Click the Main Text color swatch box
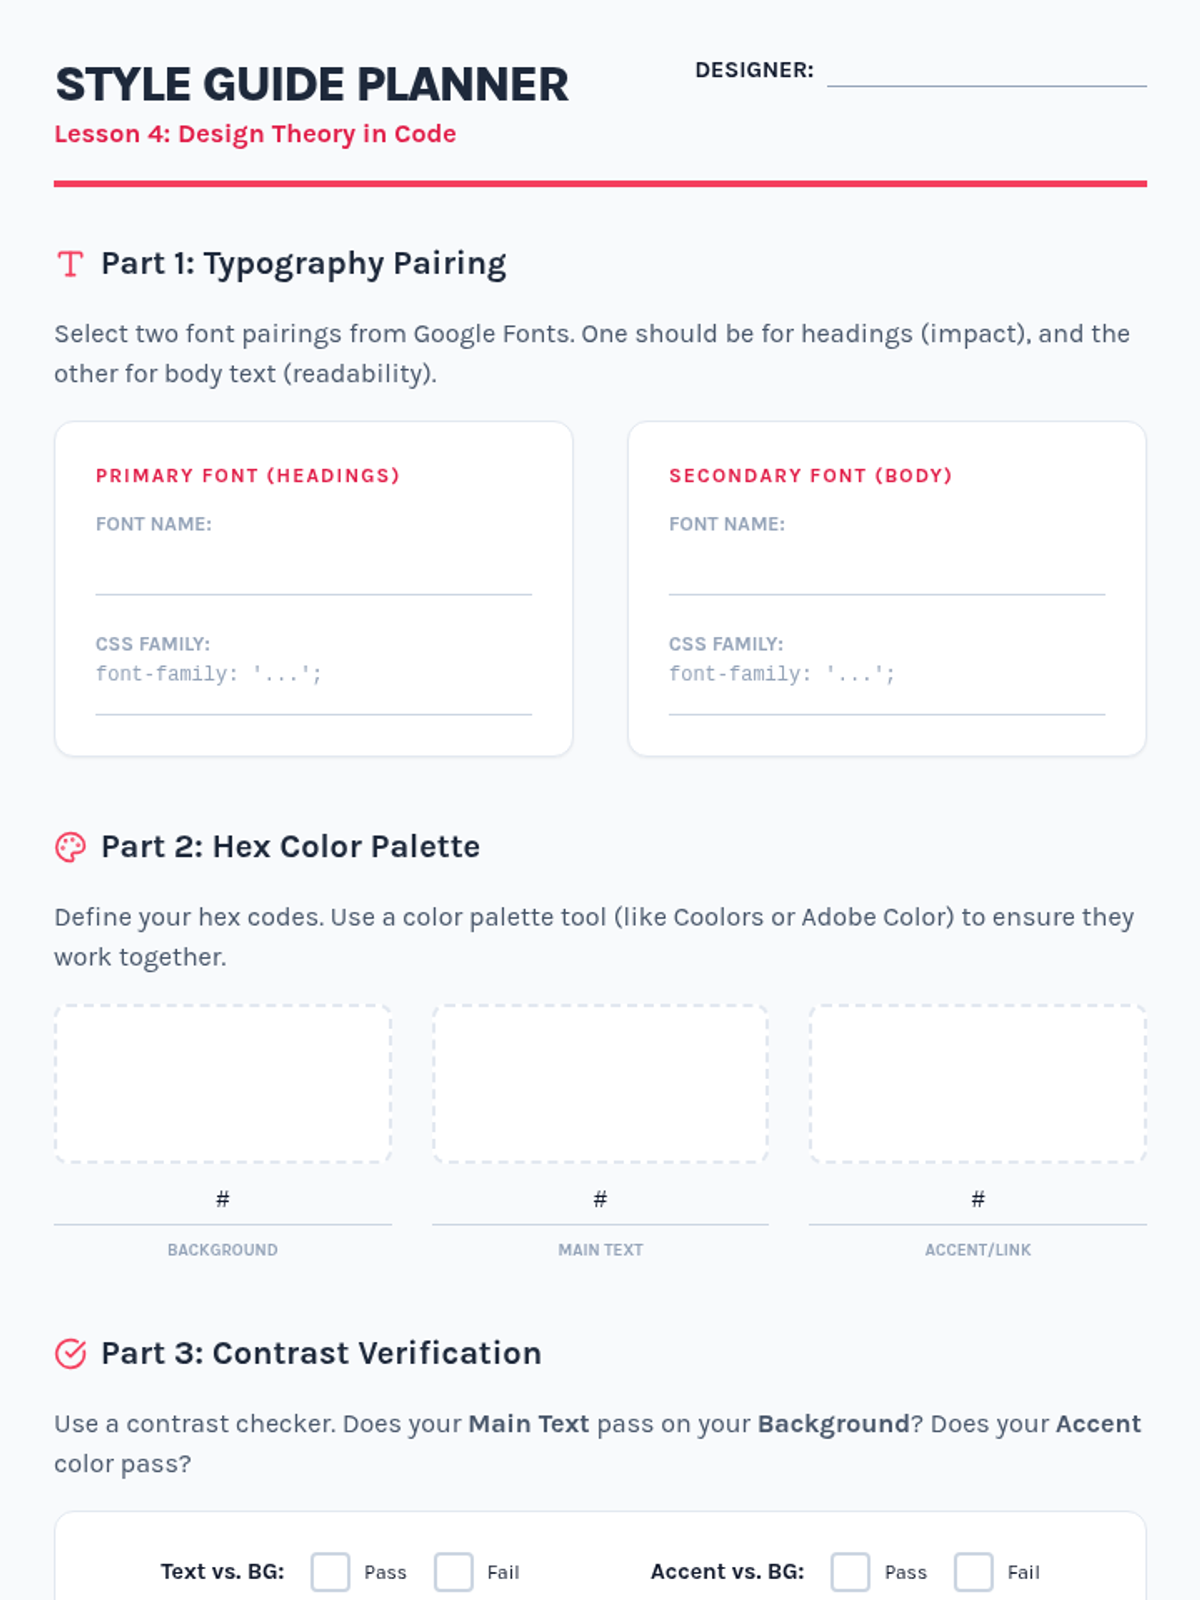 coord(600,1084)
